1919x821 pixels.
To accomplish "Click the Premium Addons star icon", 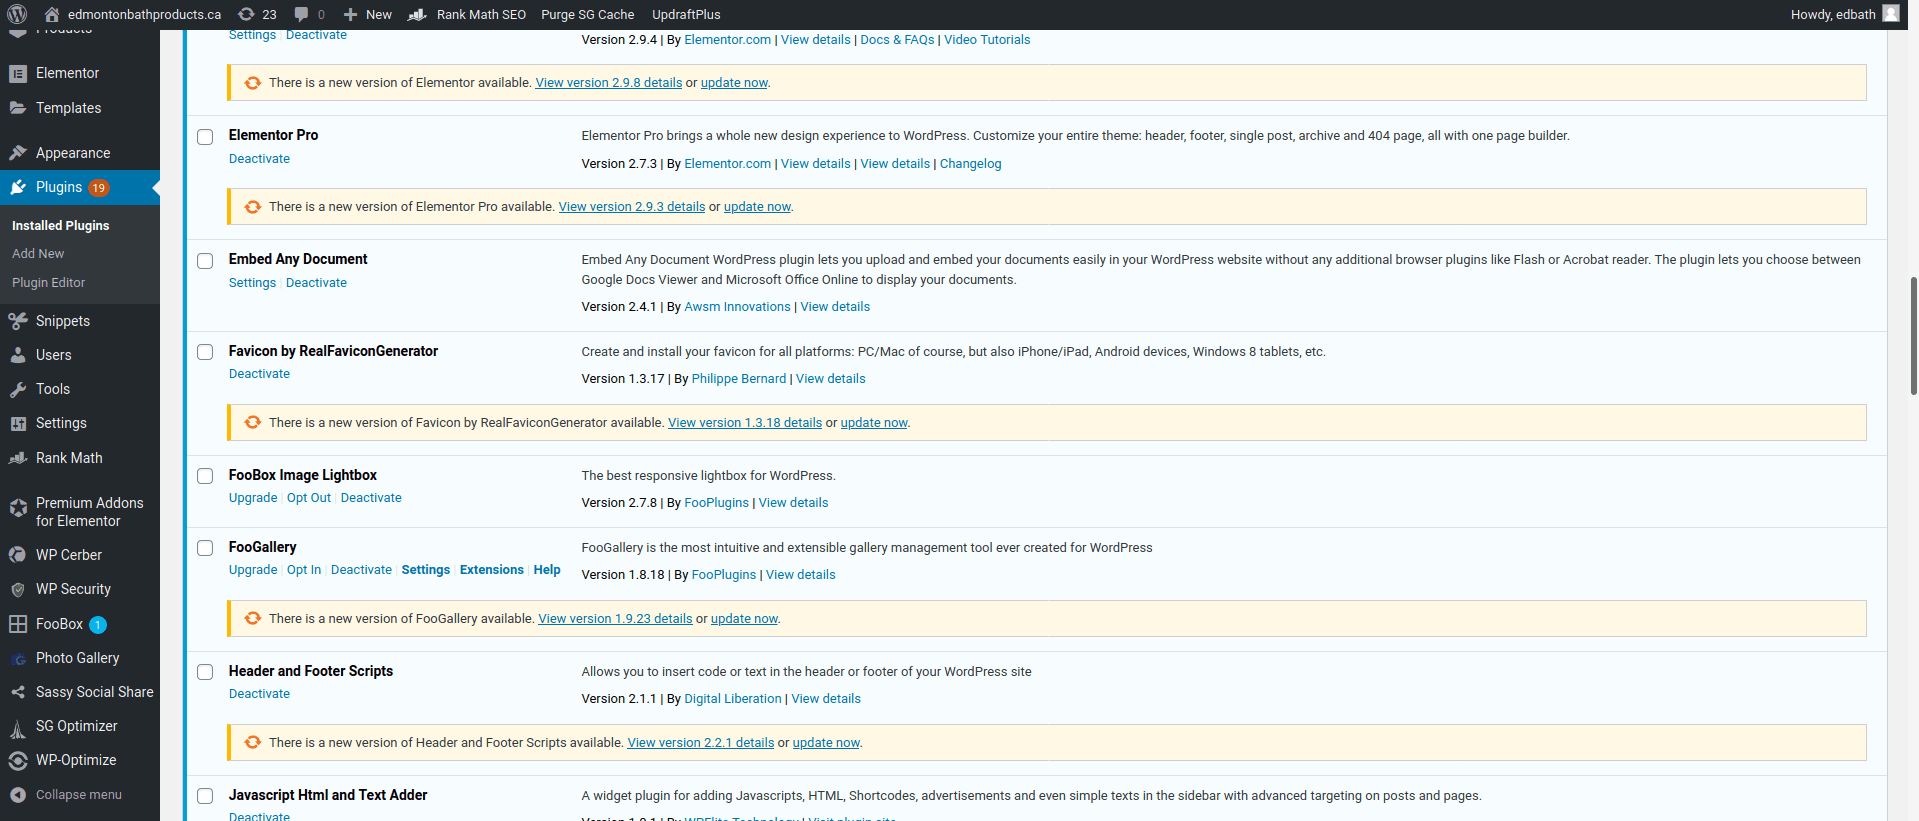I will click(x=18, y=508).
